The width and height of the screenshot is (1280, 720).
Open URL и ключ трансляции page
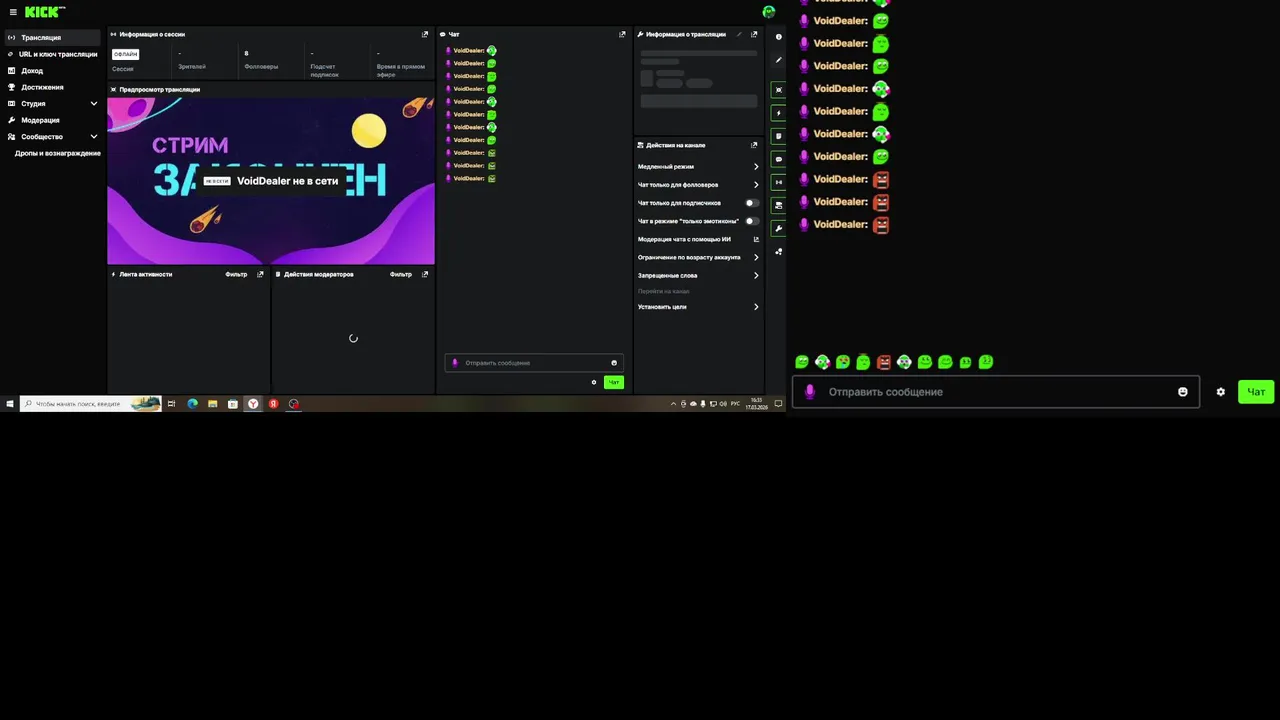(x=52, y=54)
